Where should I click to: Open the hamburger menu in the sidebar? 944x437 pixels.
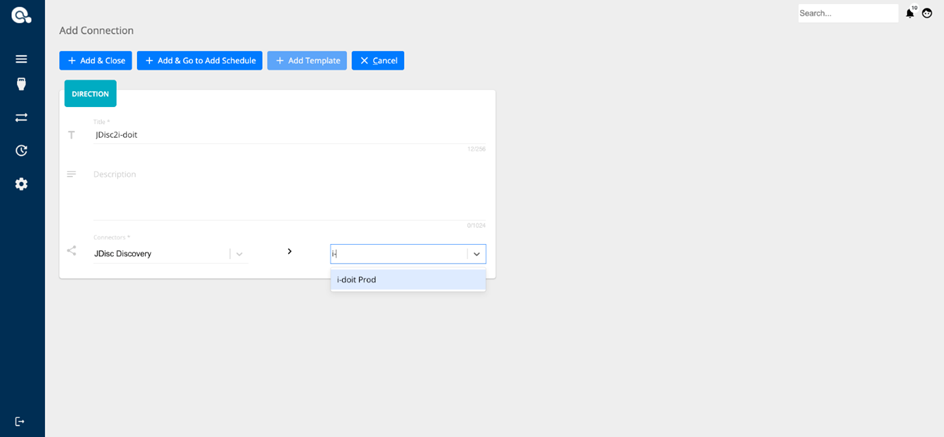click(x=21, y=59)
